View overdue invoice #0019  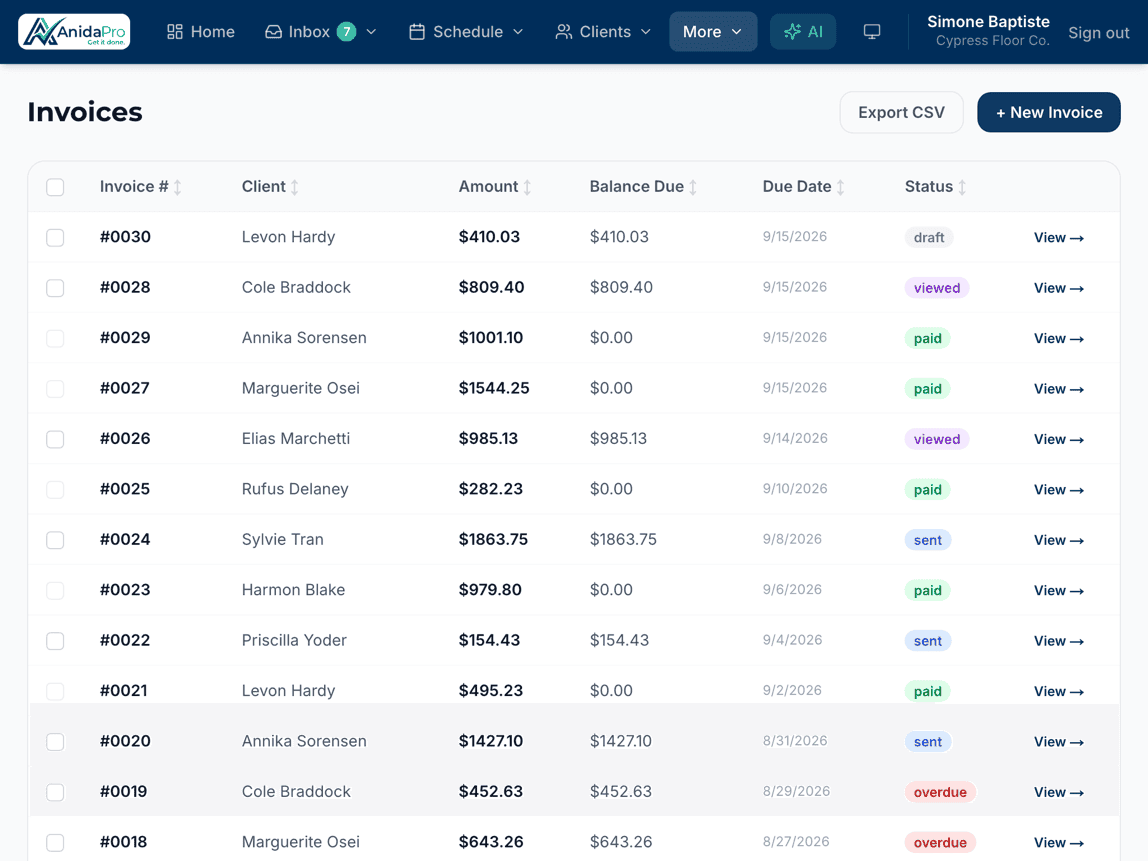pyautogui.click(x=1059, y=792)
